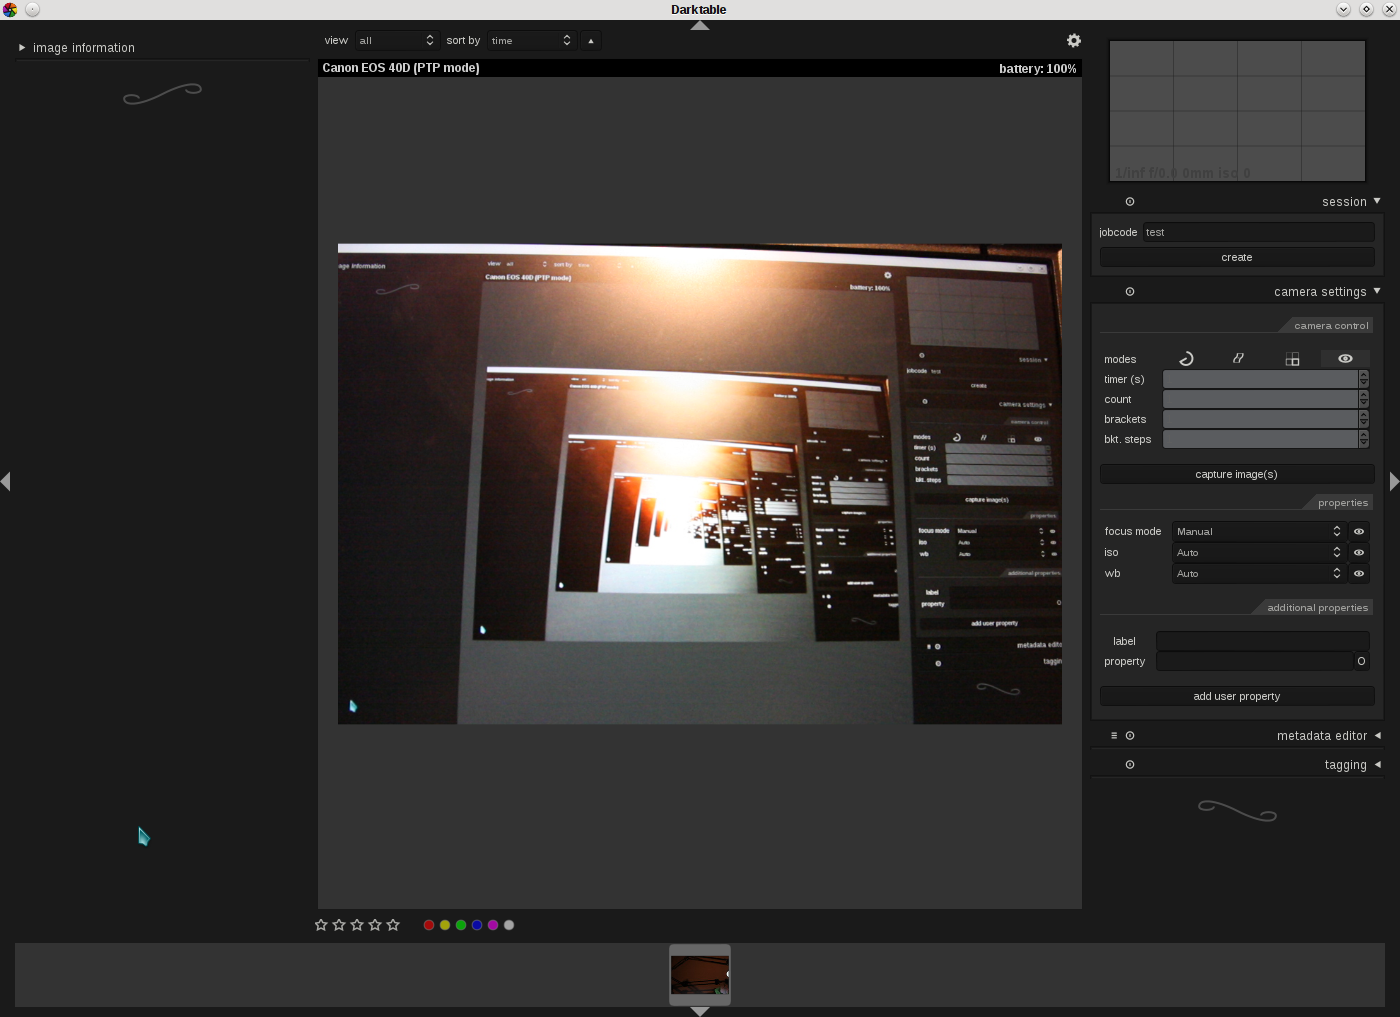1400x1017 pixels.
Task: Apply blue color label
Action: 477,925
